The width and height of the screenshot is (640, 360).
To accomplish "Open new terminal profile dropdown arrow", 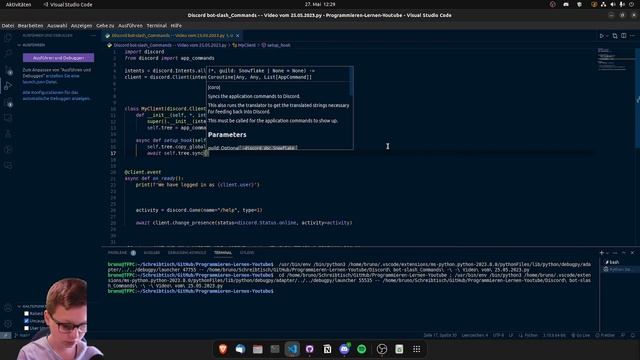I will [x=607, y=253].
